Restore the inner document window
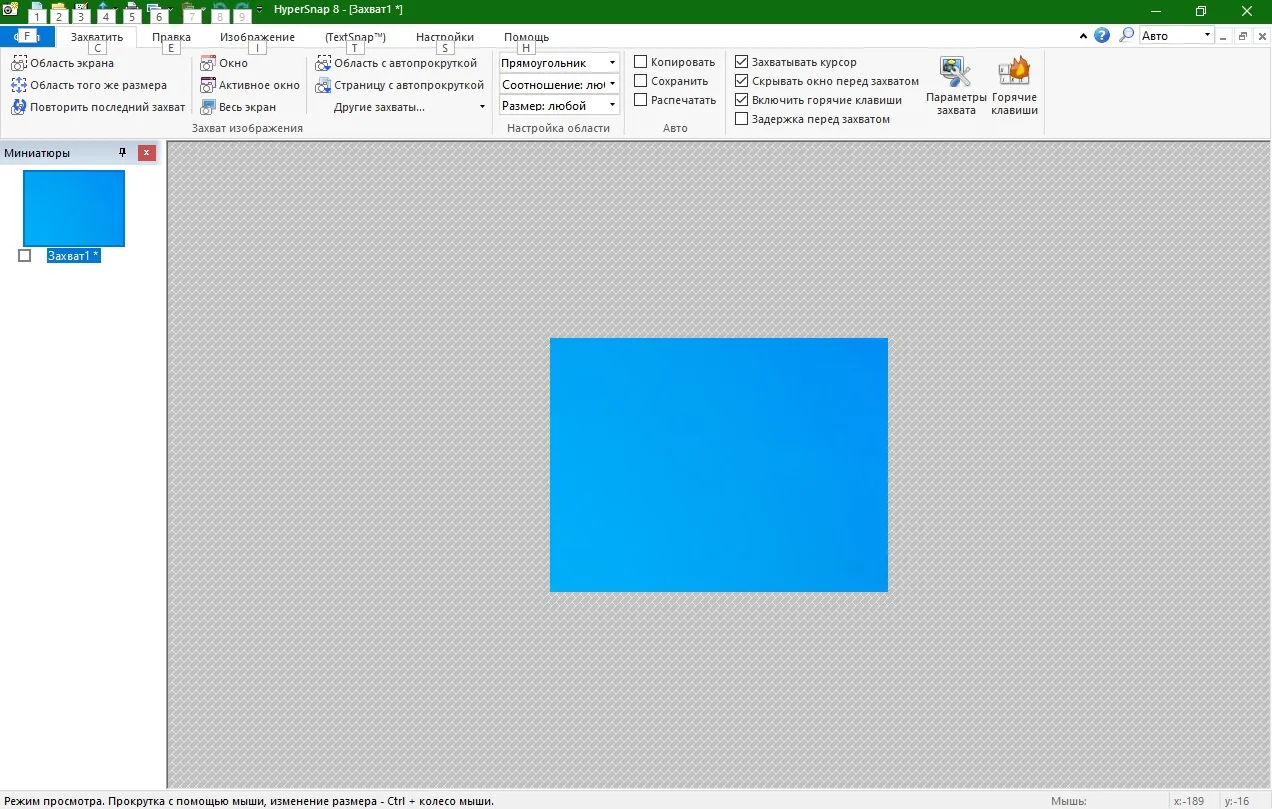1272x809 pixels. pyautogui.click(x=1243, y=36)
